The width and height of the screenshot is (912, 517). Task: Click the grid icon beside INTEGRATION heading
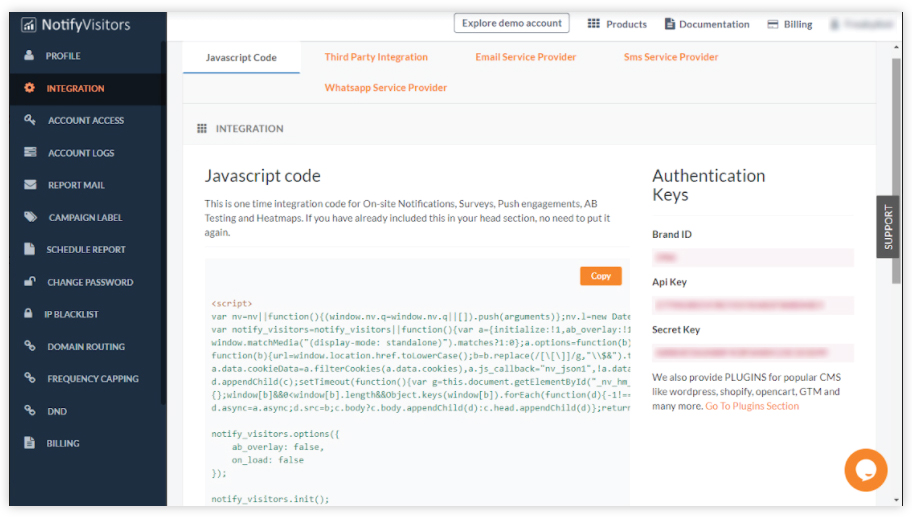pyautogui.click(x=202, y=129)
